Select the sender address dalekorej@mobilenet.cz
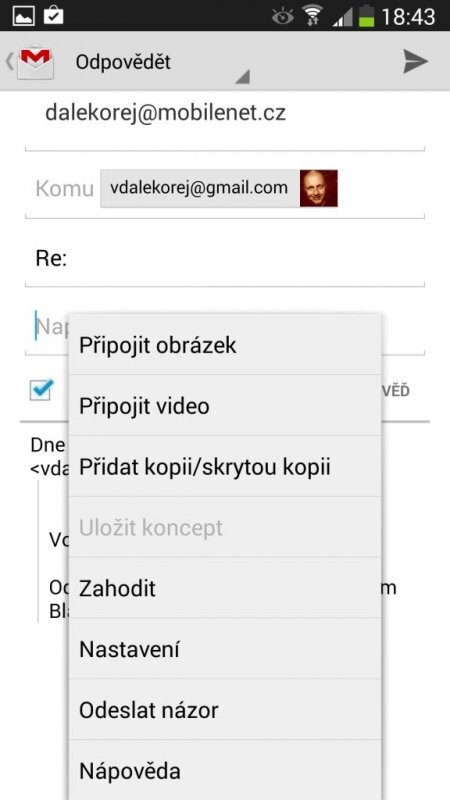The height and width of the screenshot is (800, 450). point(165,113)
